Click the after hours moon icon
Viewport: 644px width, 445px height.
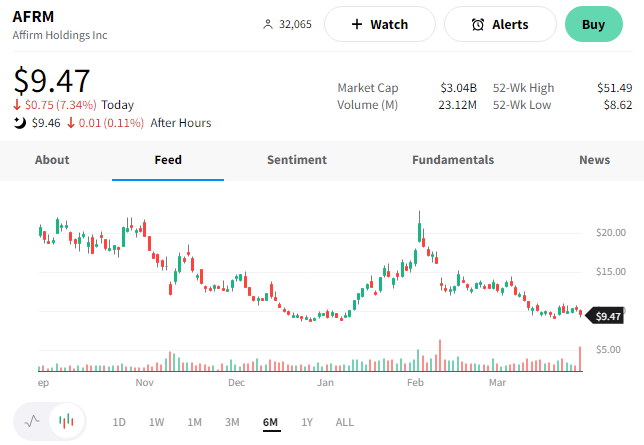coord(20,123)
